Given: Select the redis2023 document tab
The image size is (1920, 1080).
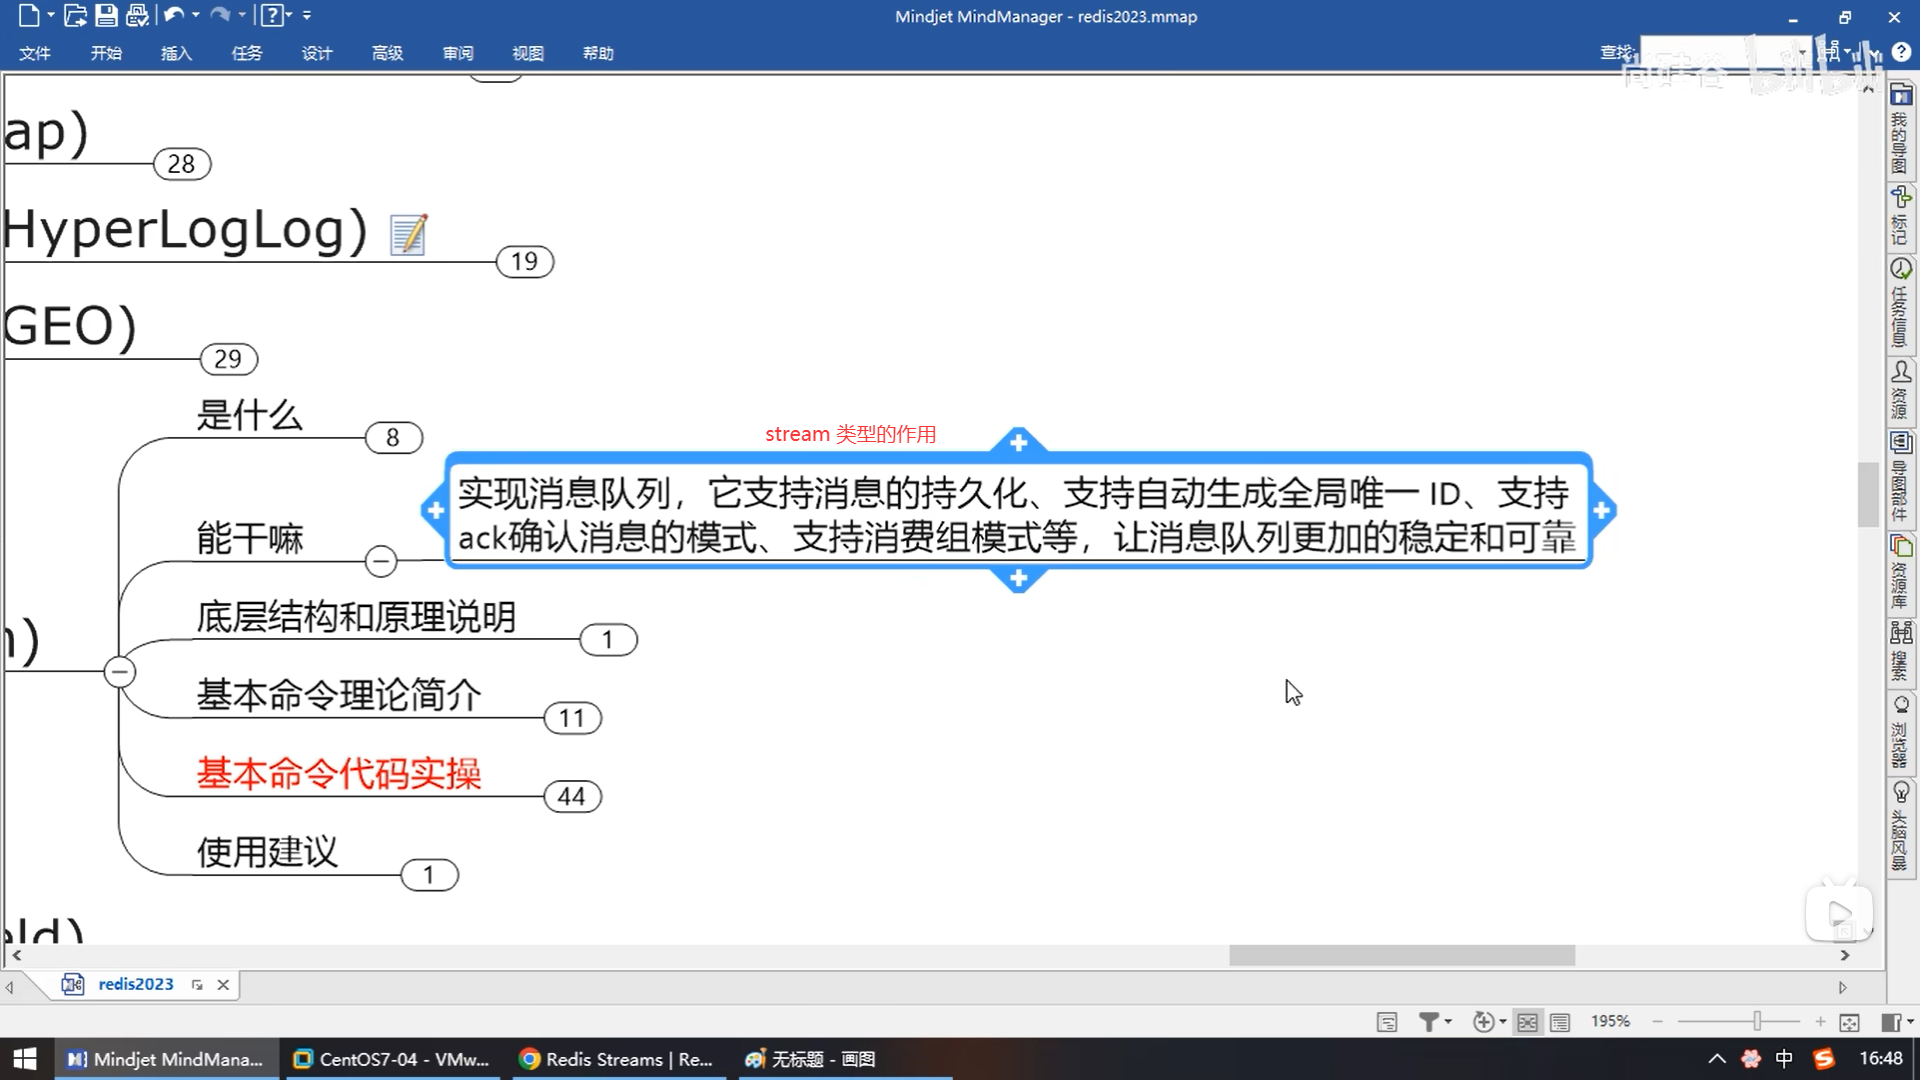Looking at the screenshot, I should click(x=135, y=984).
